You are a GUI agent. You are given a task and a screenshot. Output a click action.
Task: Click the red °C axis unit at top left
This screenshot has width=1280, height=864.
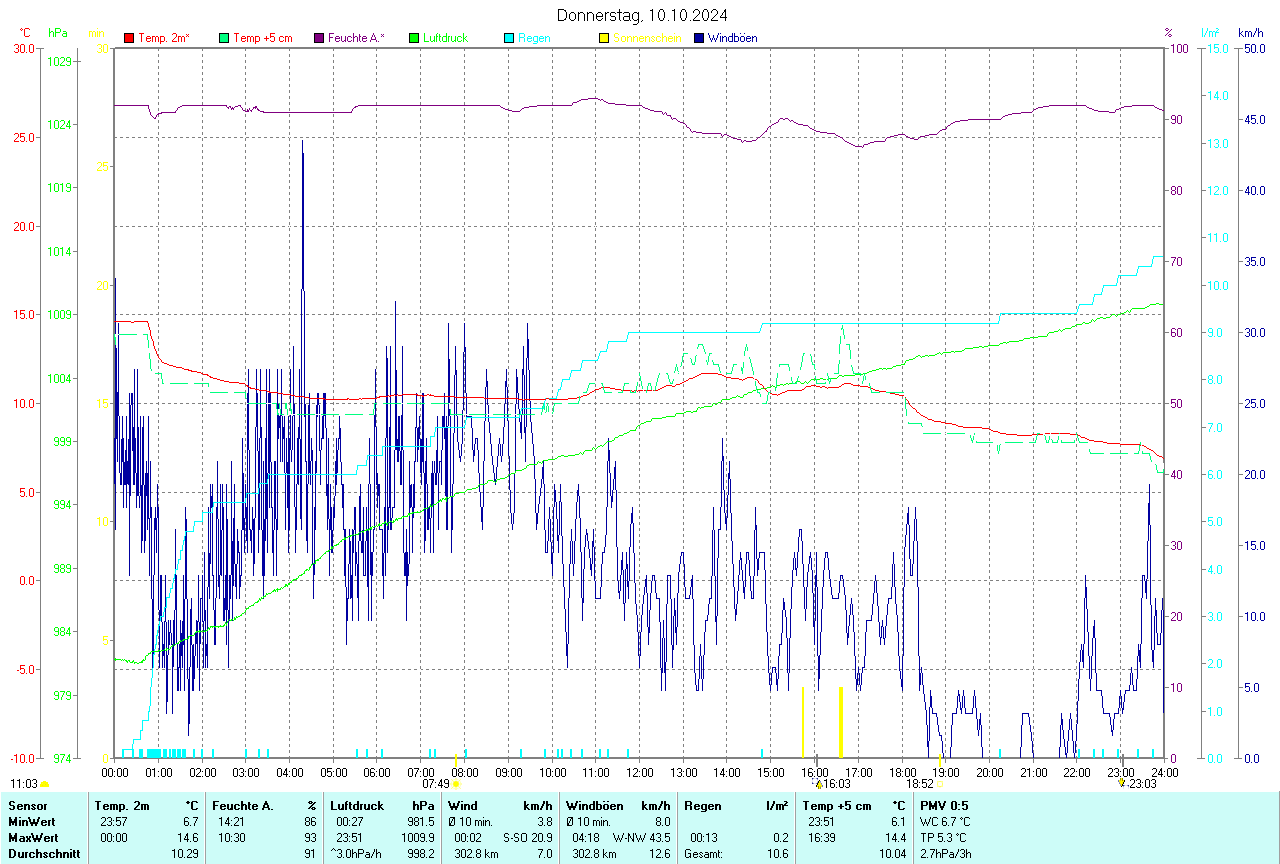25,33
